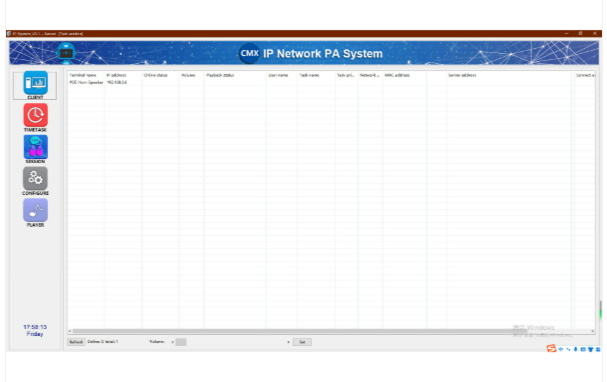607x382 pixels.
Task: Click the Refresh button
Action: pos(76,342)
